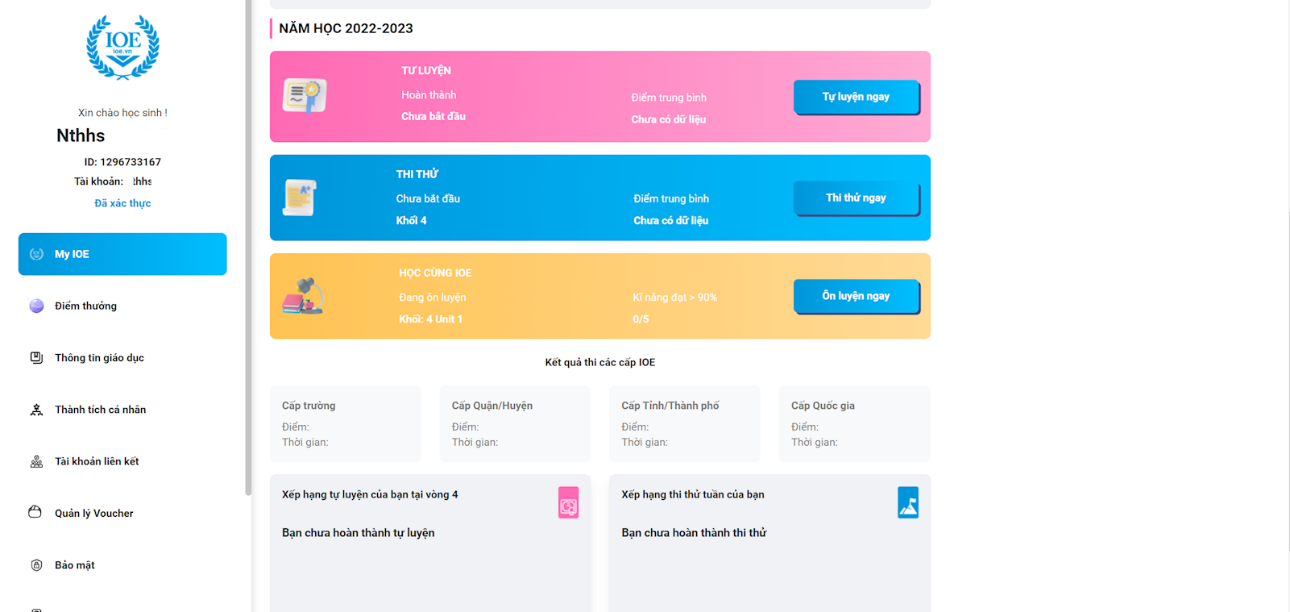
Task: Click the IOE laurel logo
Action: (123, 47)
